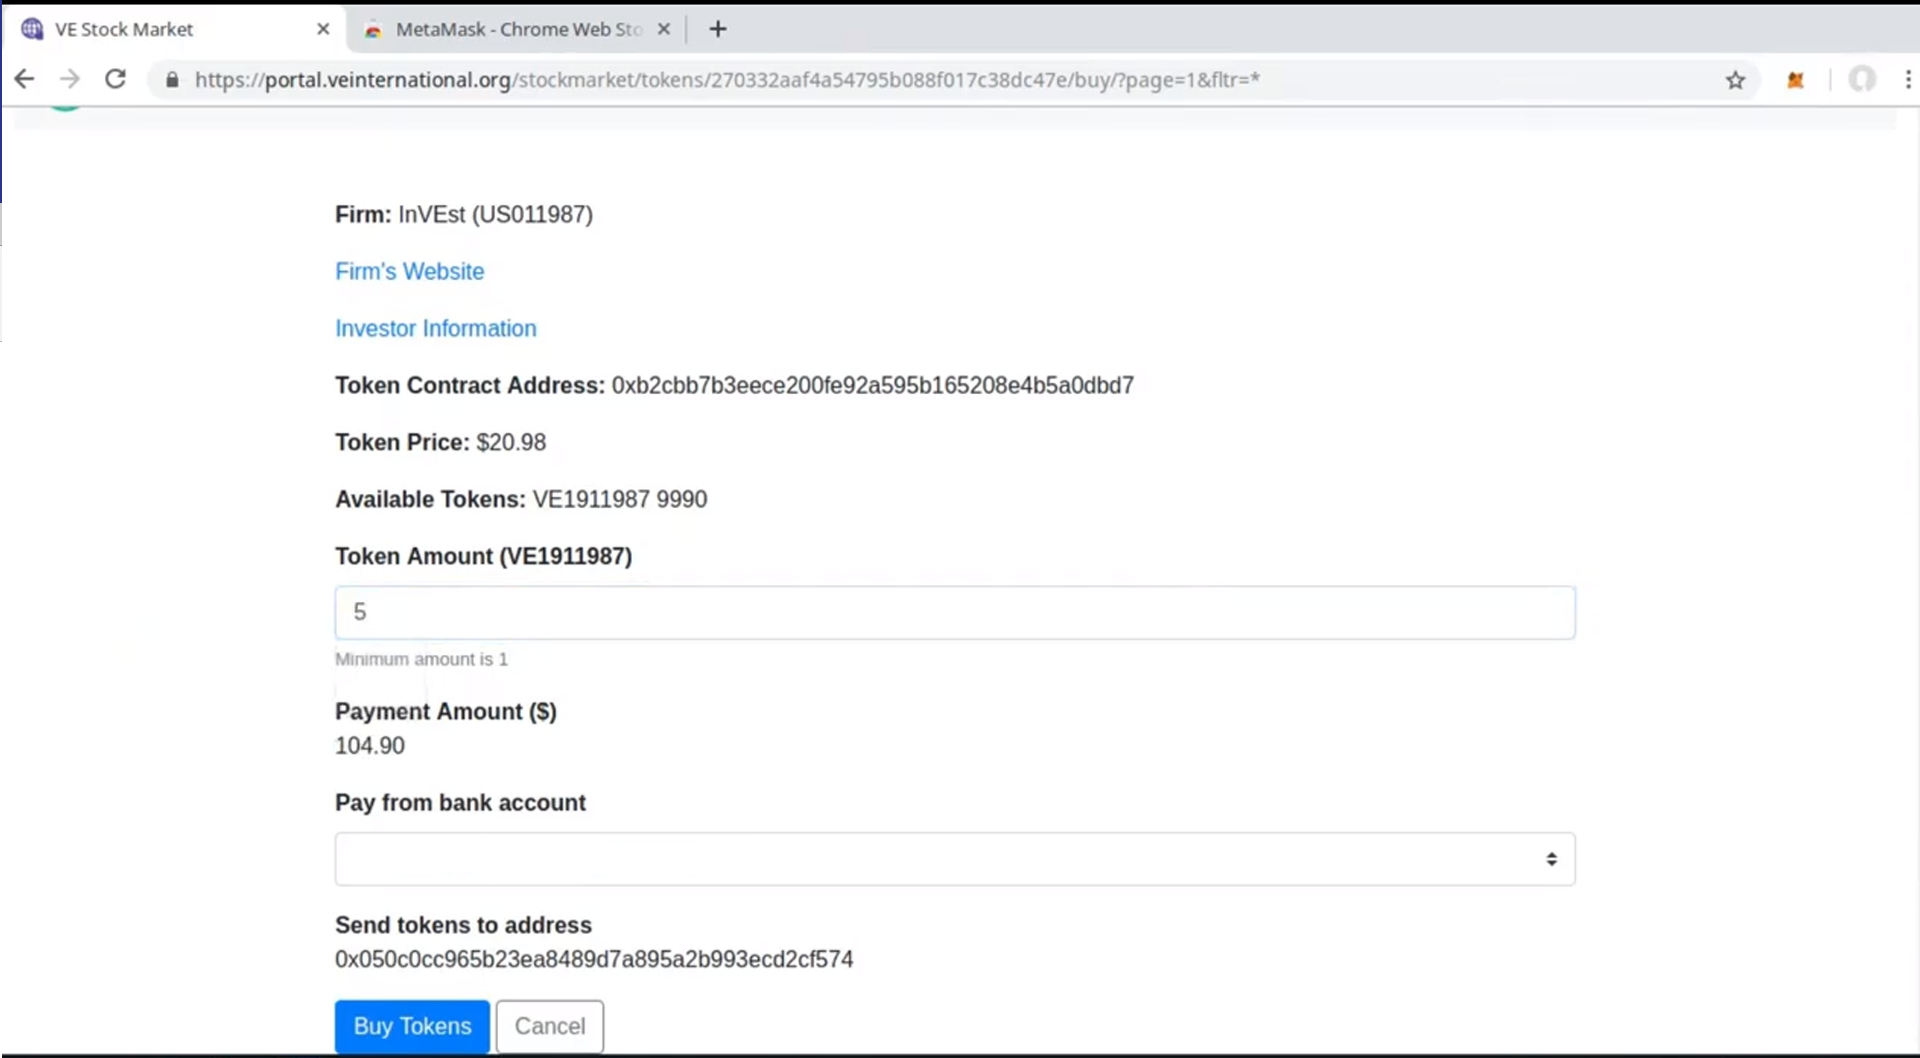Open the MetaMask fox extension icon
The height and width of the screenshot is (1058, 1920).
click(1796, 80)
